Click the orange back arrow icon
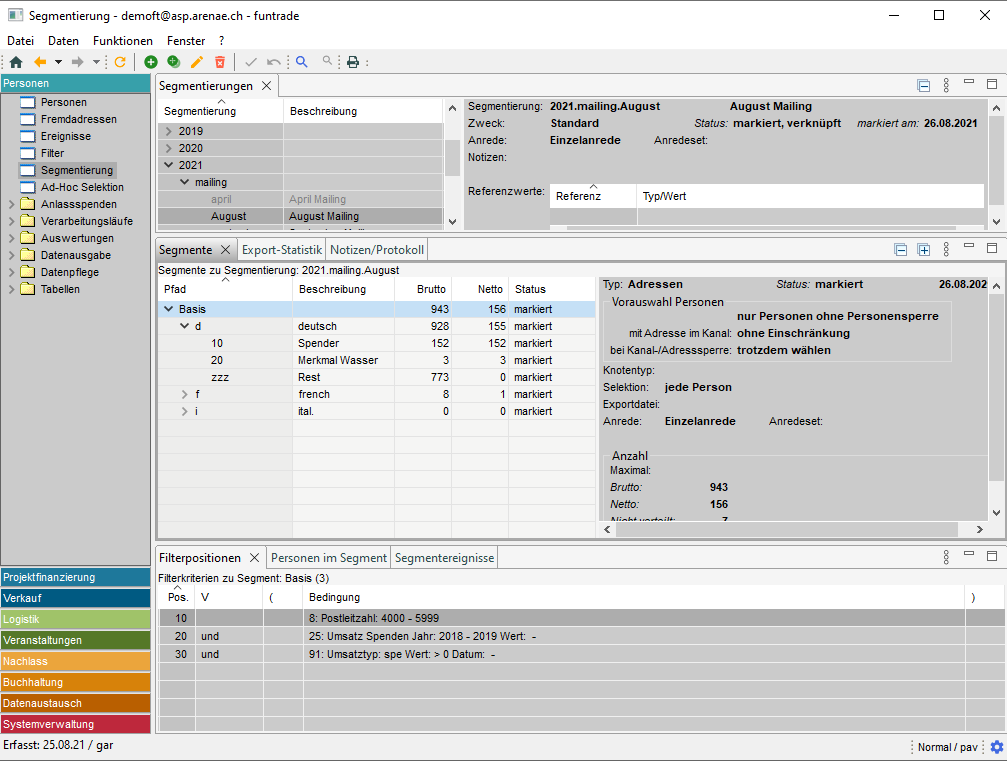 [41, 62]
